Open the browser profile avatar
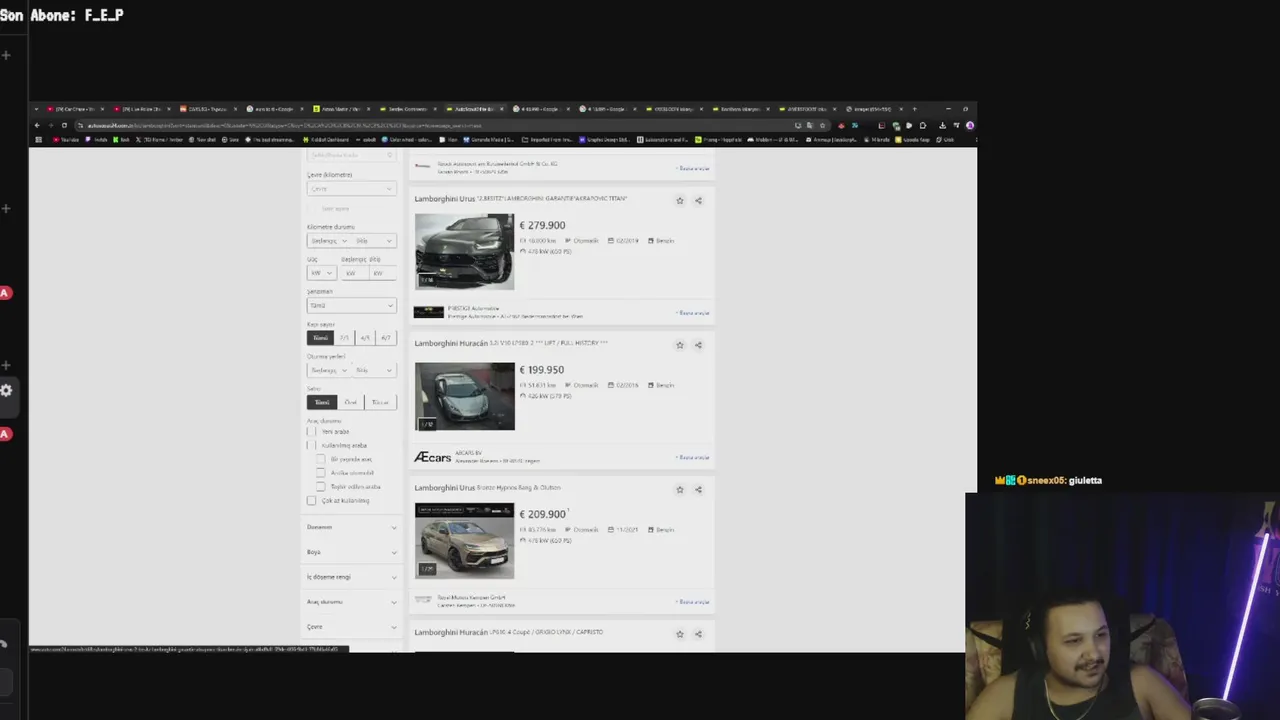 tap(970, 125)
